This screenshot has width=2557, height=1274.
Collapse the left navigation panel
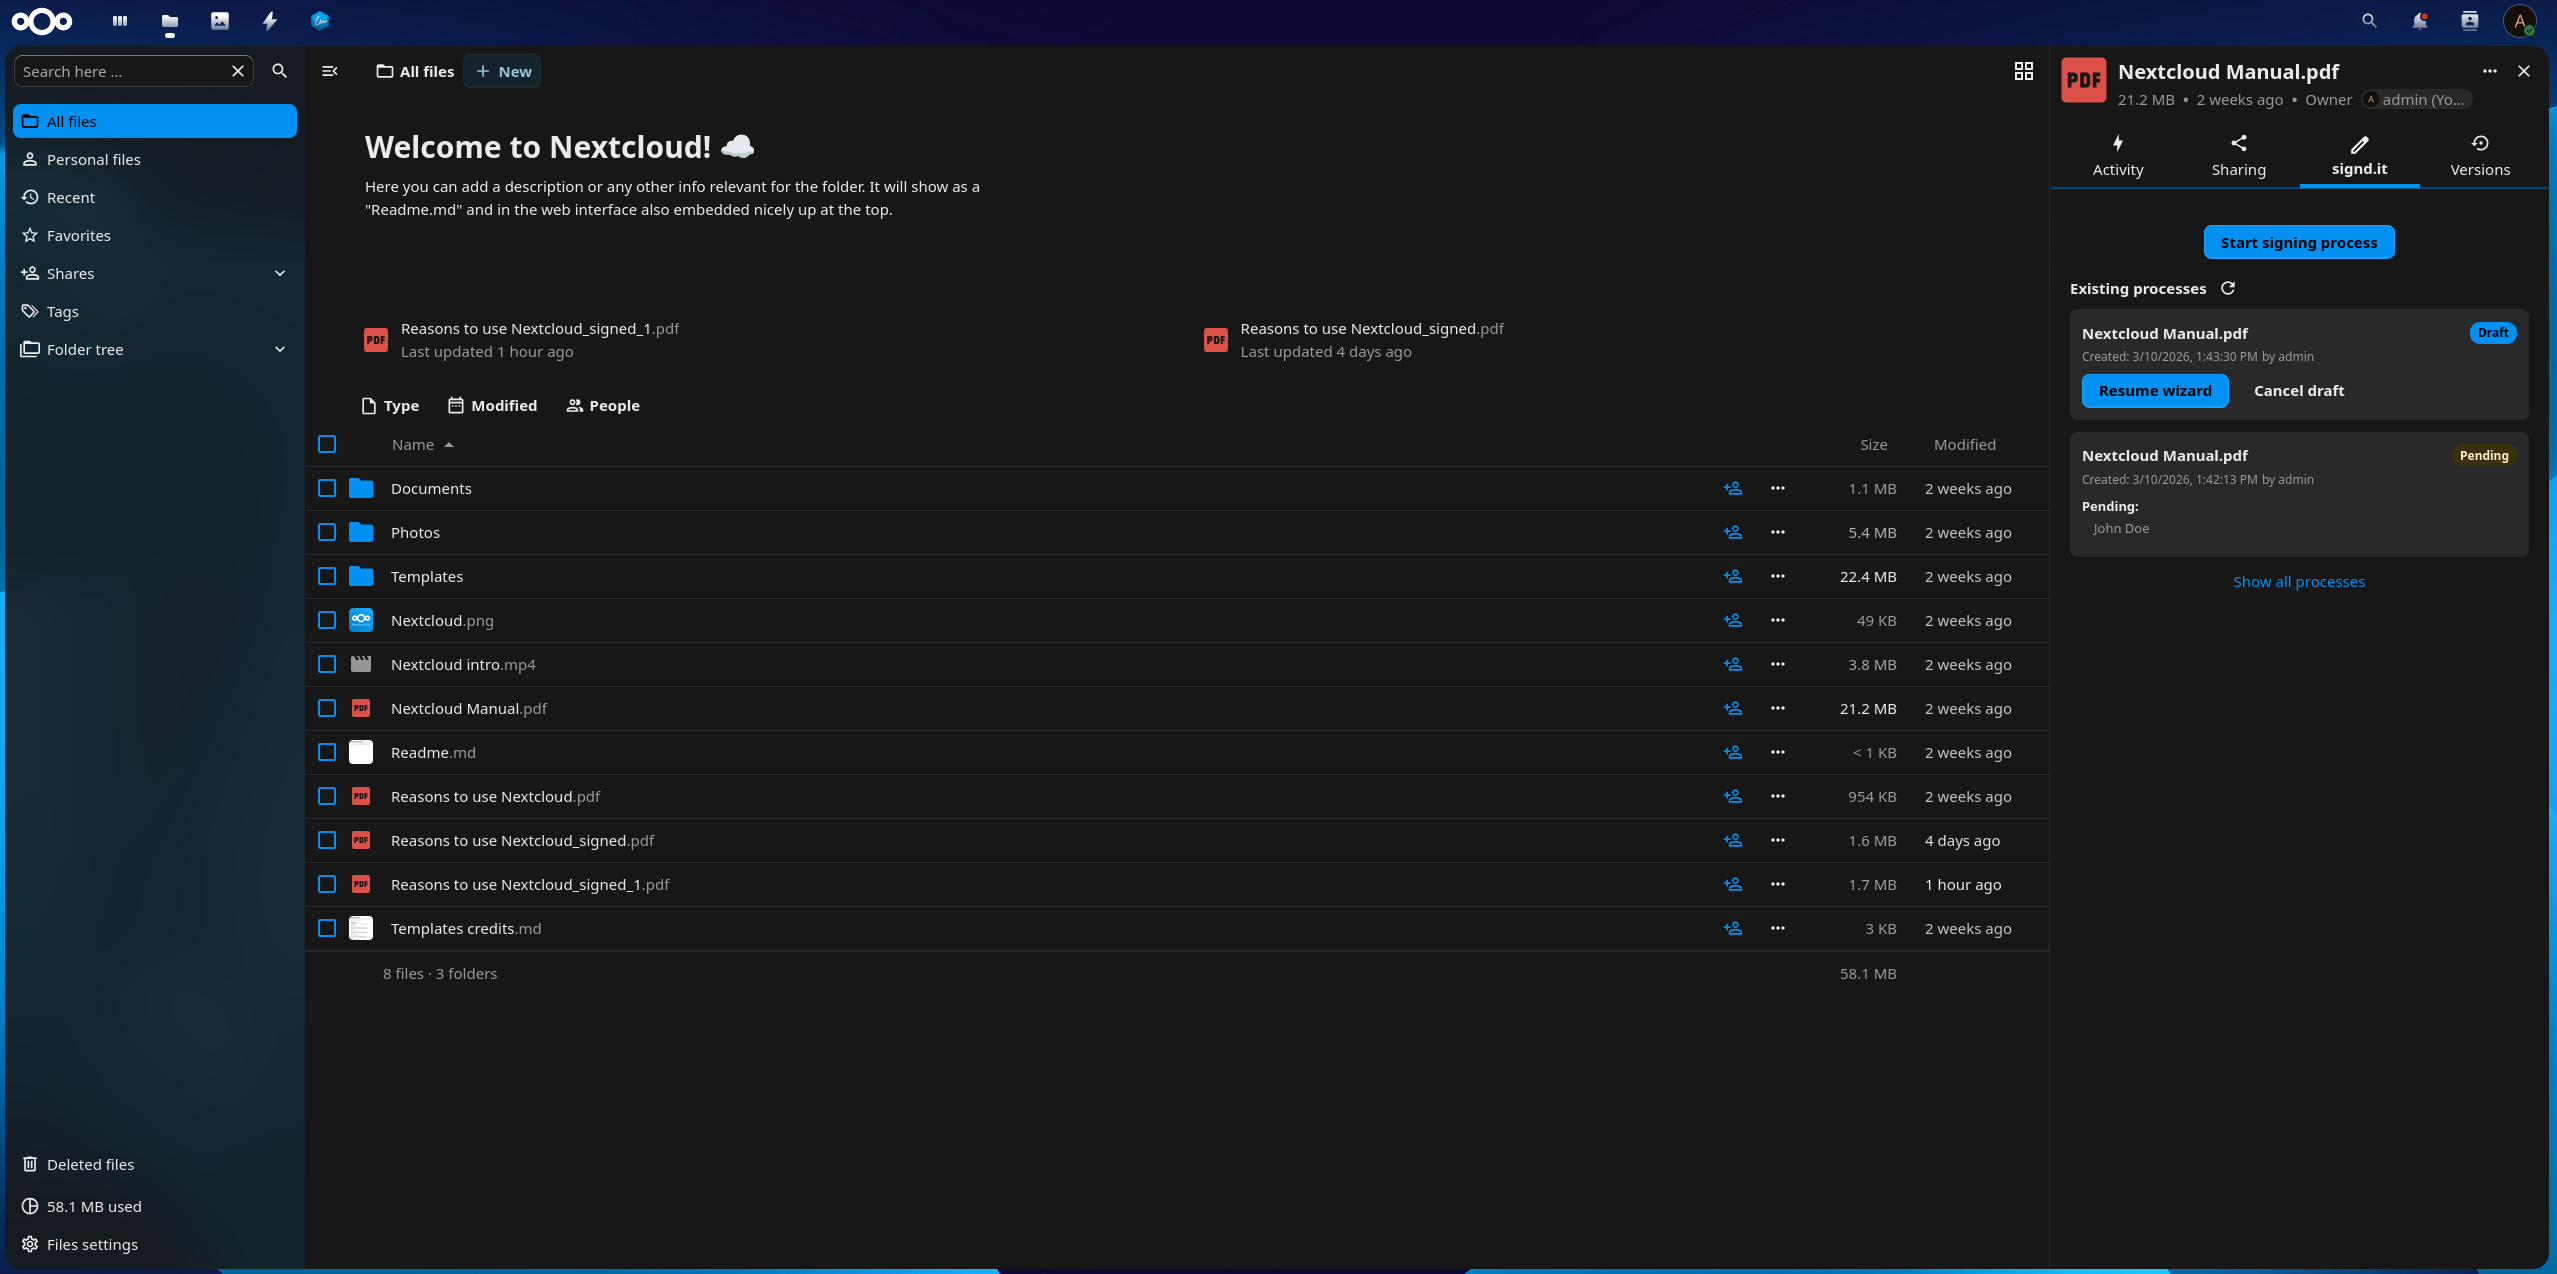(329, 71)
